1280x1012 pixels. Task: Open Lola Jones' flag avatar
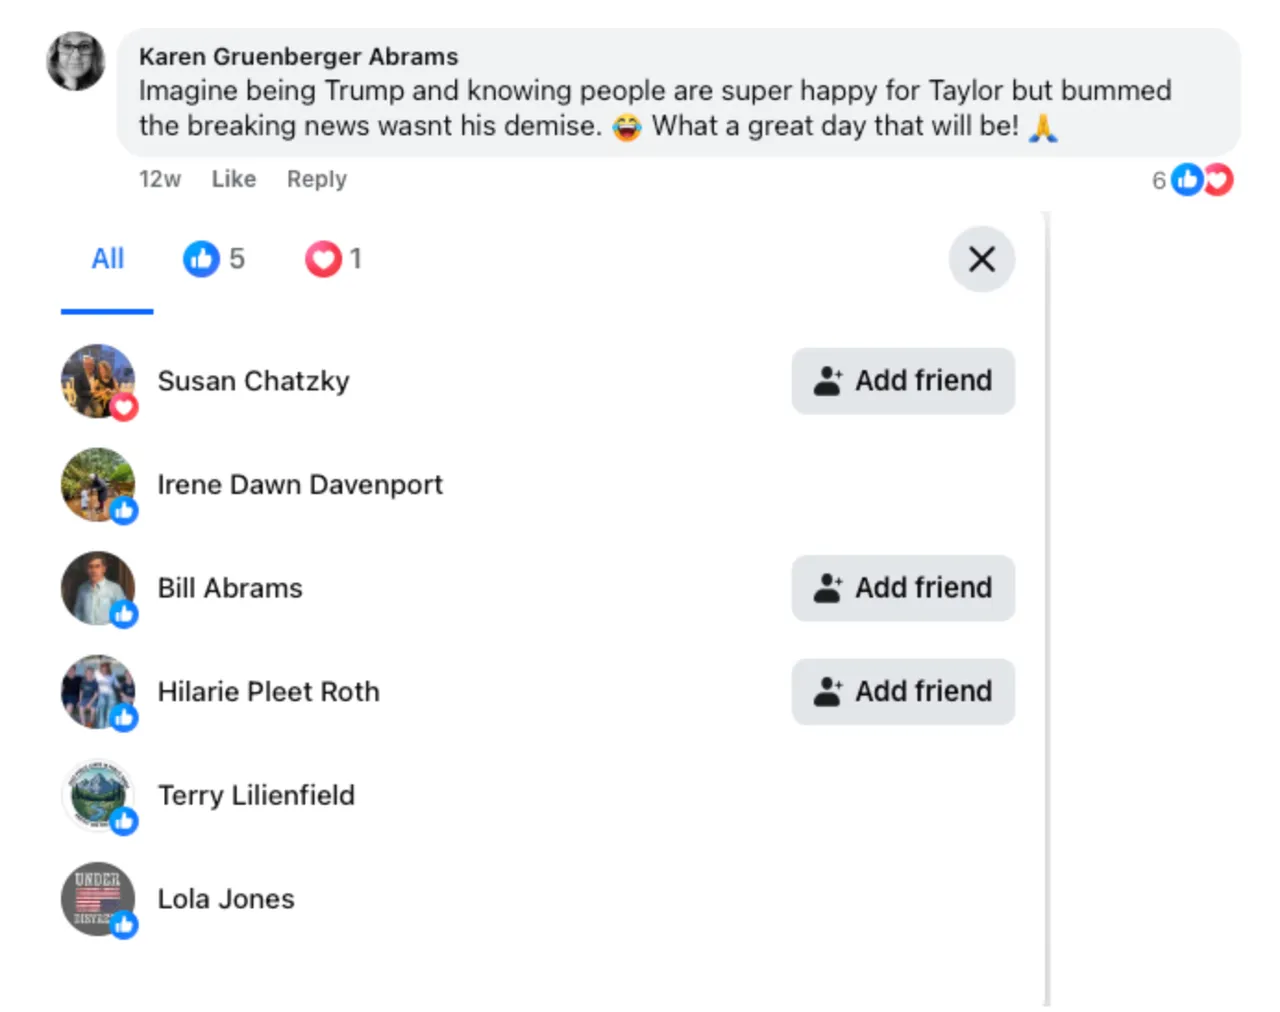[98, 899]
